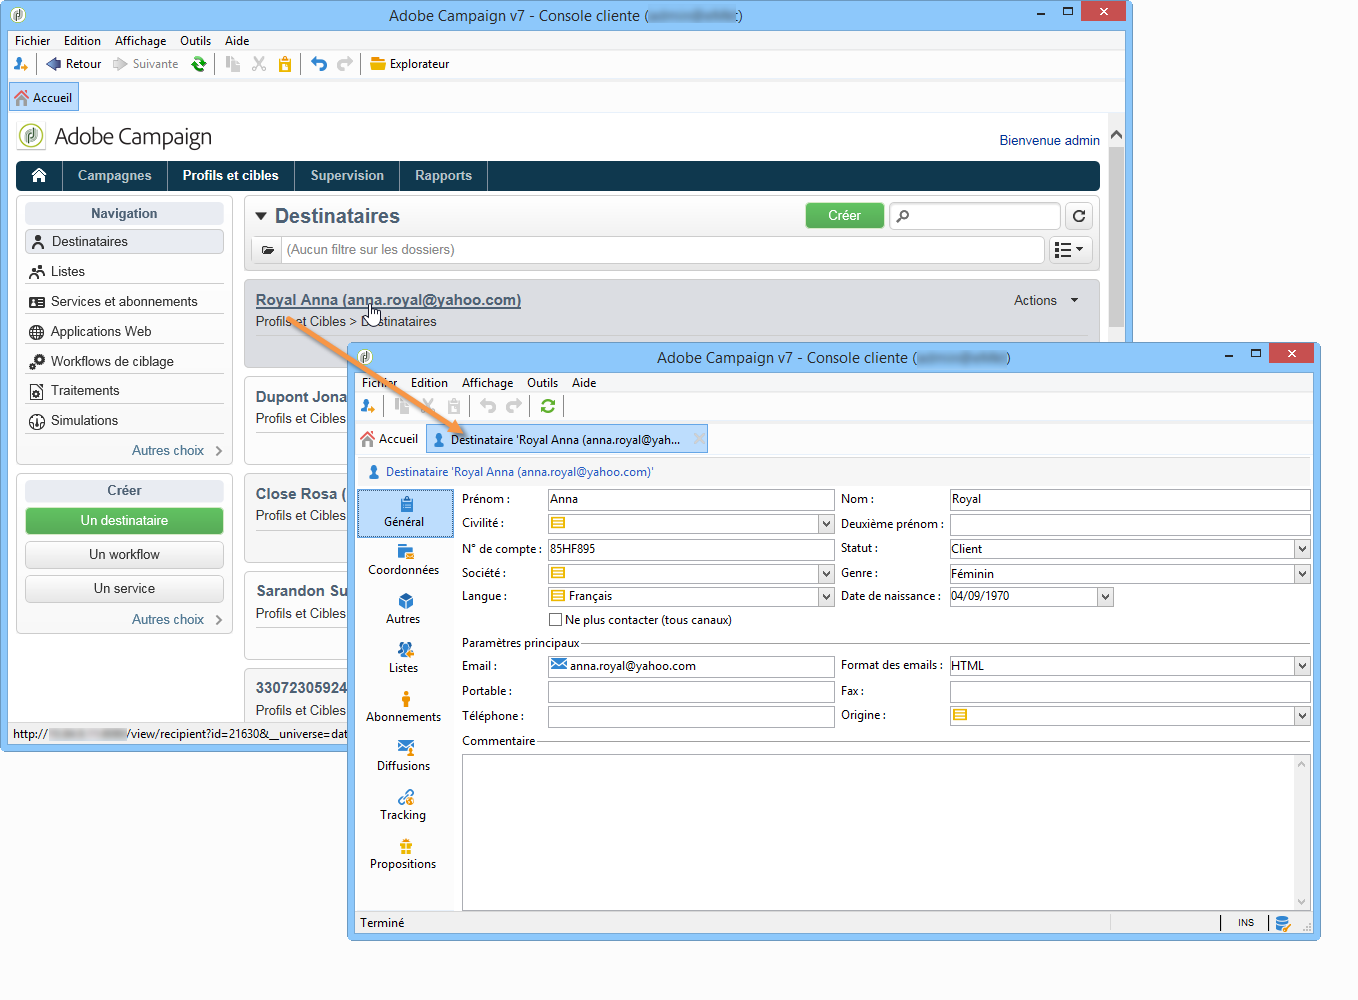Click the Prénom field containing Anna
Viewport: 1358px width, 1000px height.
(x=691, y=499)
